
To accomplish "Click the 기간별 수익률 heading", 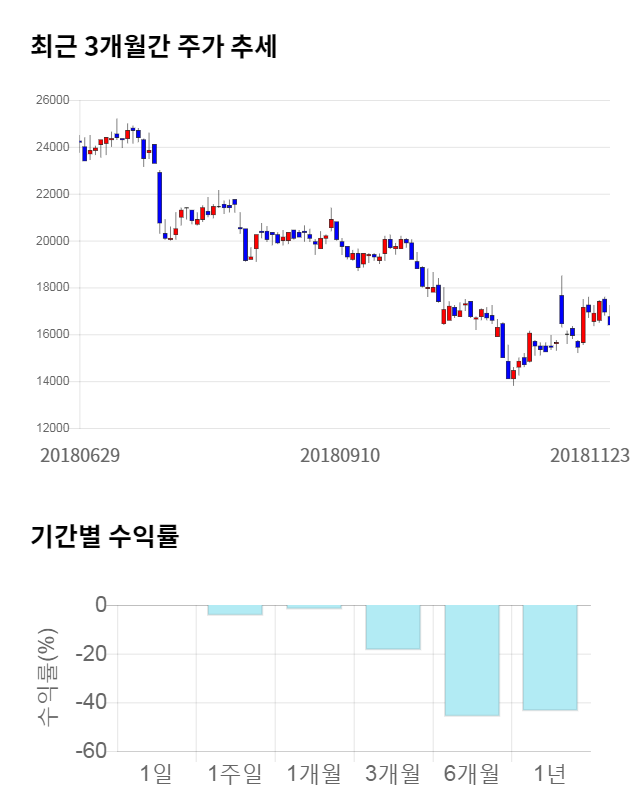I will point(105,535).
